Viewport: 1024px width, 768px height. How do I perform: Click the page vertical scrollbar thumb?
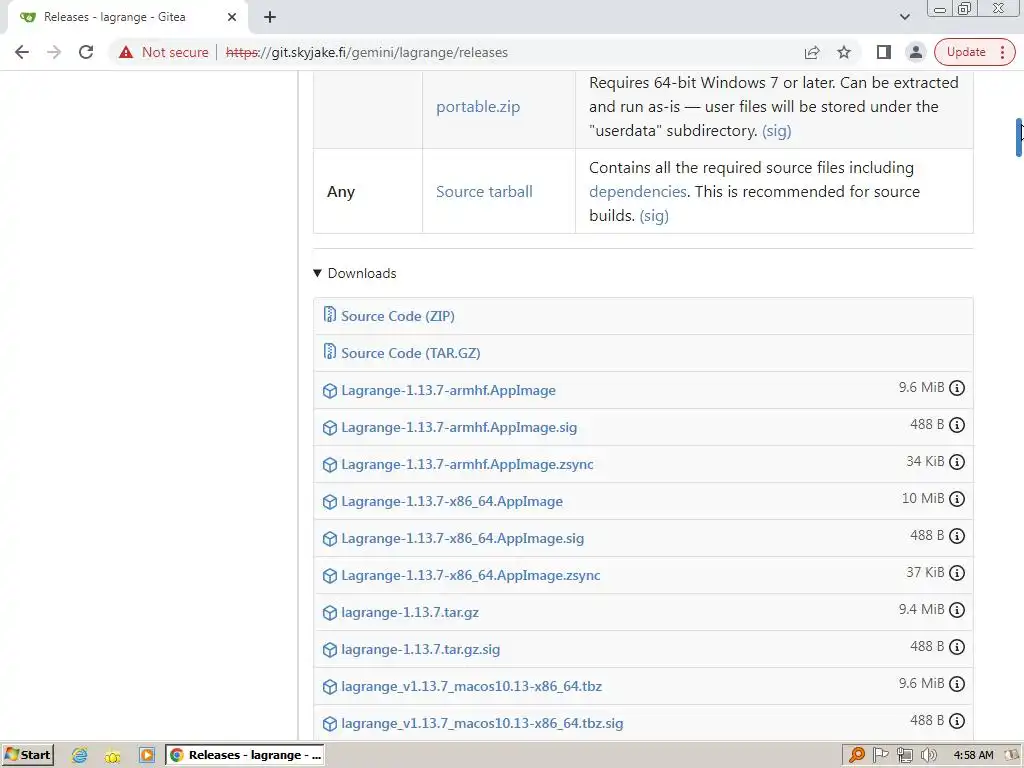click(1019, 138)
